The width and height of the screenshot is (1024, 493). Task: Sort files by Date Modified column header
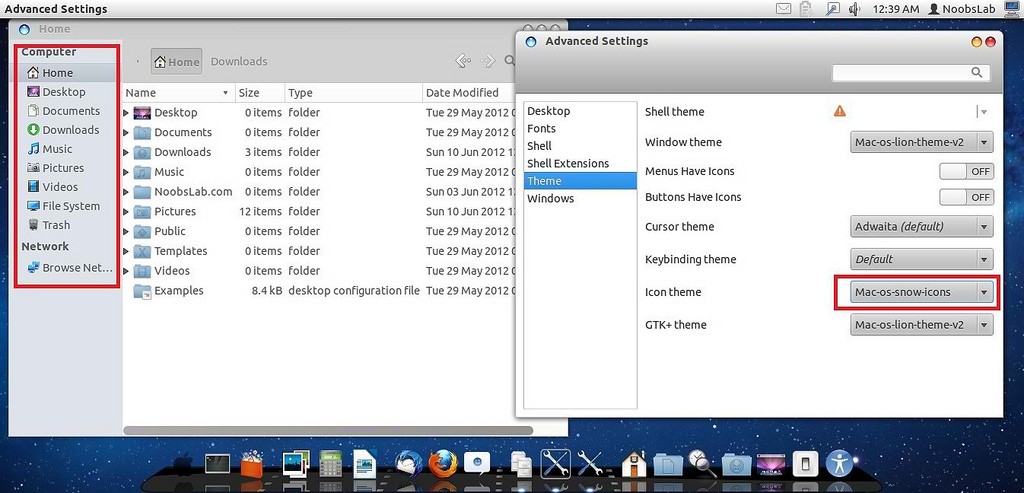coord(470,93)
